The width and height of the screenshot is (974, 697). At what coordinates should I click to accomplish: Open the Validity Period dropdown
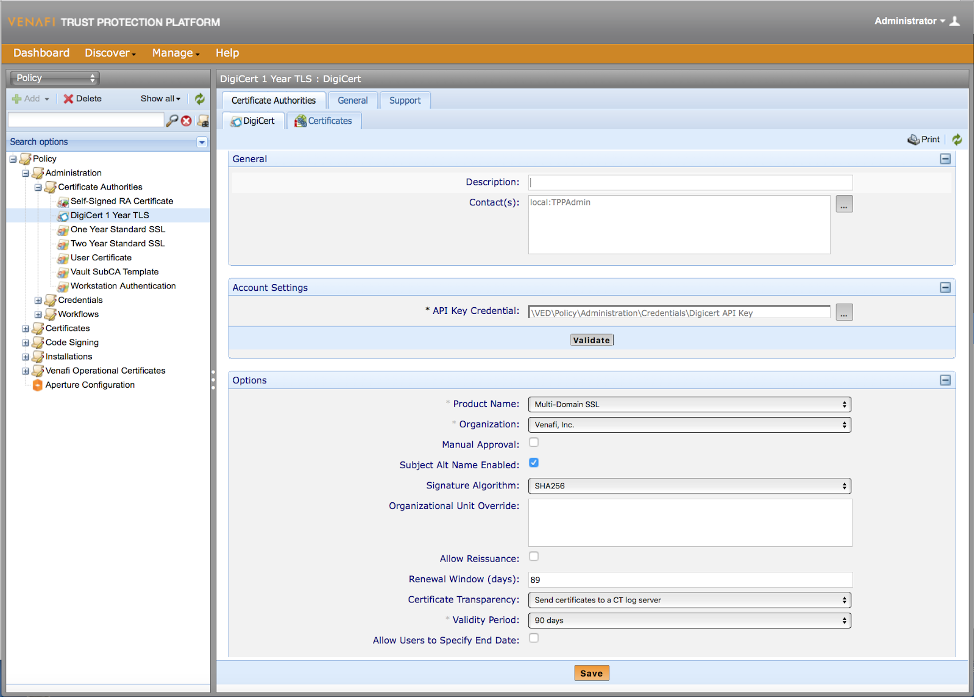690,621
